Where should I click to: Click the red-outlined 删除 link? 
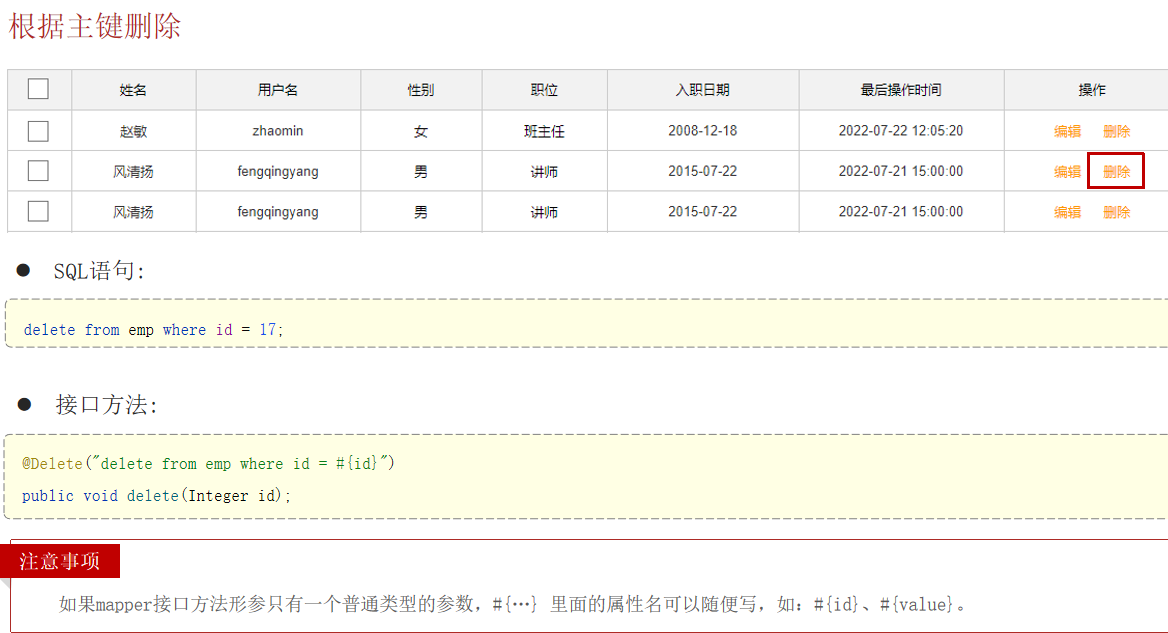pos(1116,171)
